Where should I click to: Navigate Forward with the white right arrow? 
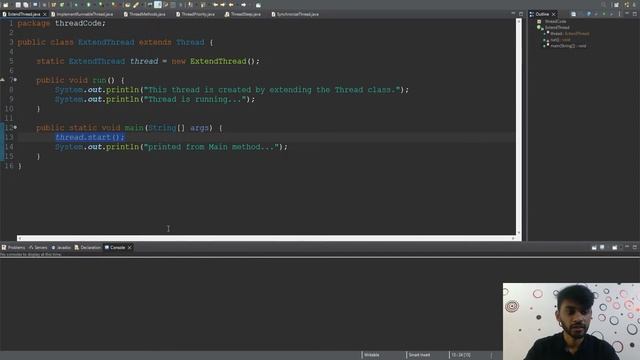pos(243,5)
